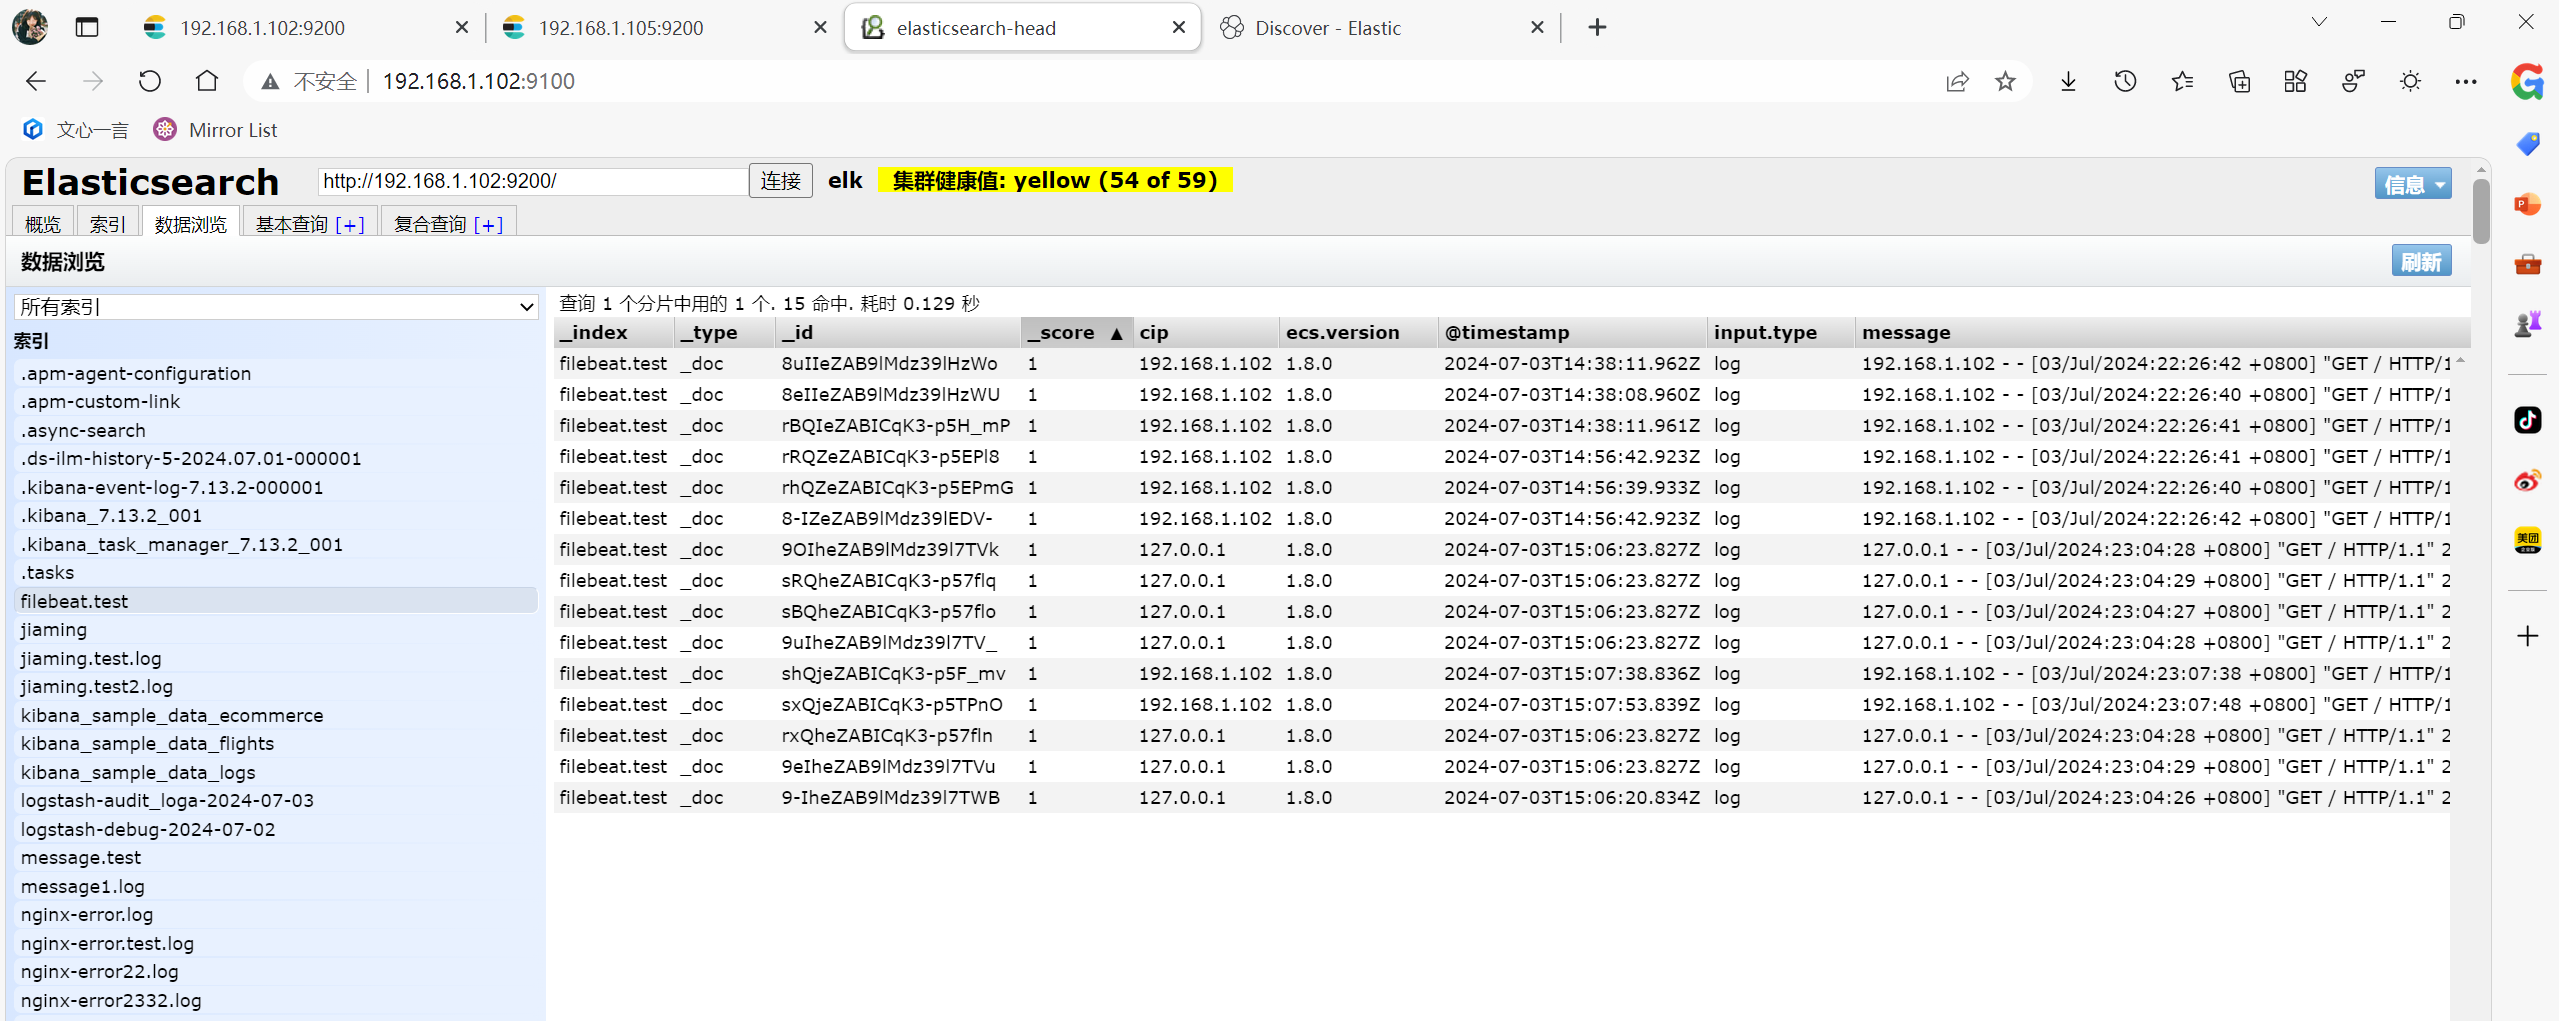Click the page vertical scrollbar thumb
This screenshot has width=2559, height=1021.
2480,210
